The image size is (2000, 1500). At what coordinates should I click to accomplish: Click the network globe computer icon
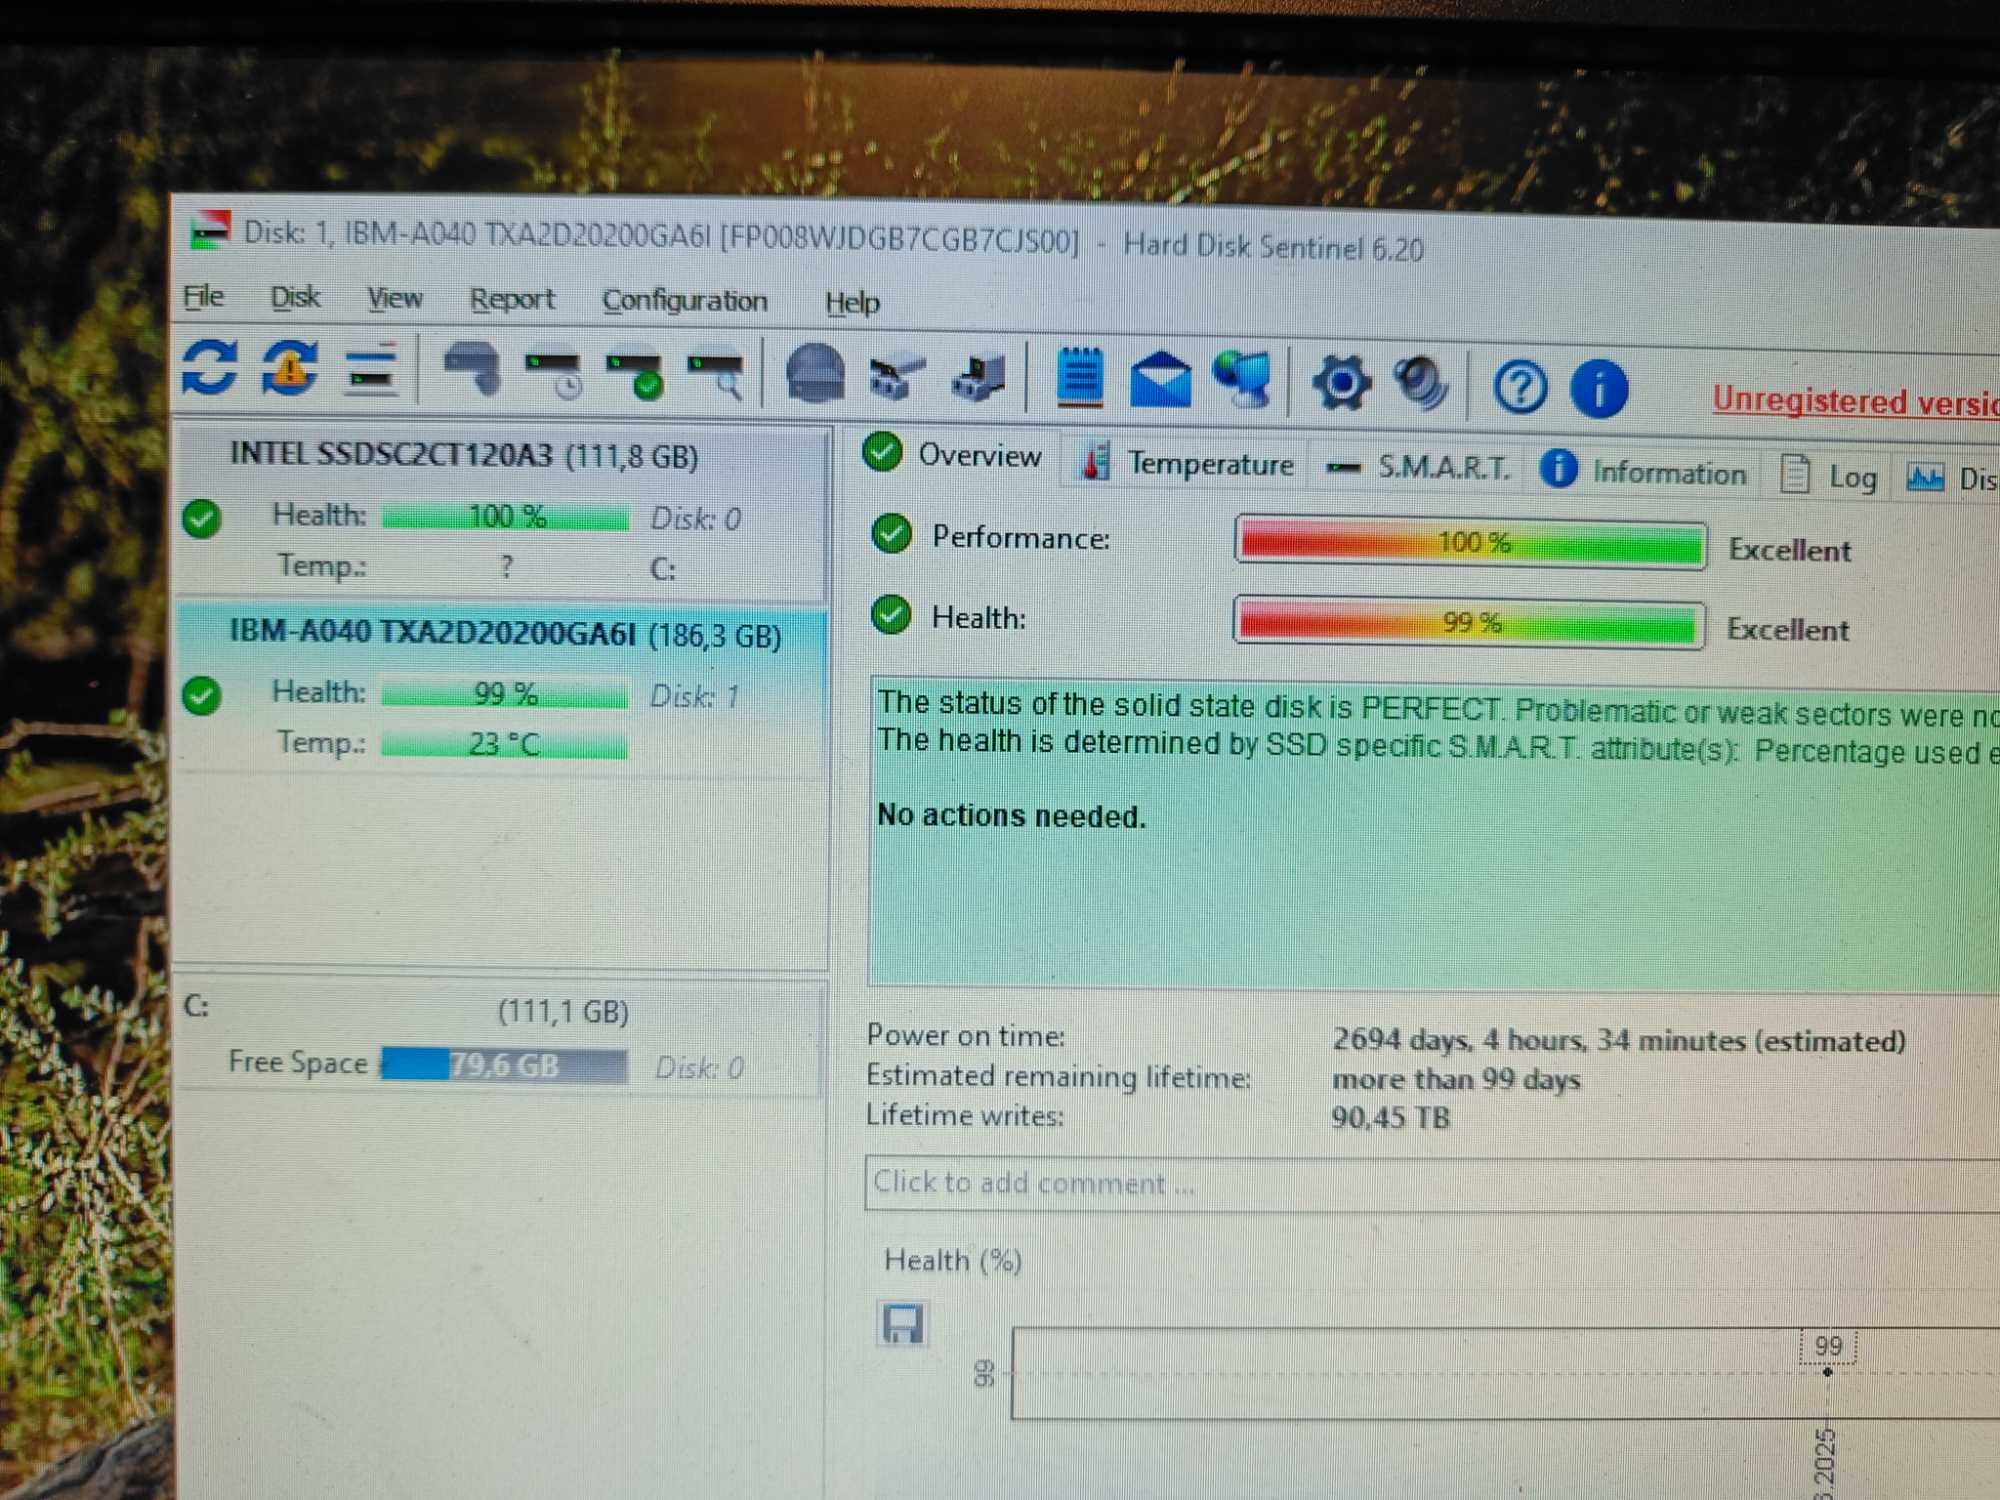coord(1242,380)
